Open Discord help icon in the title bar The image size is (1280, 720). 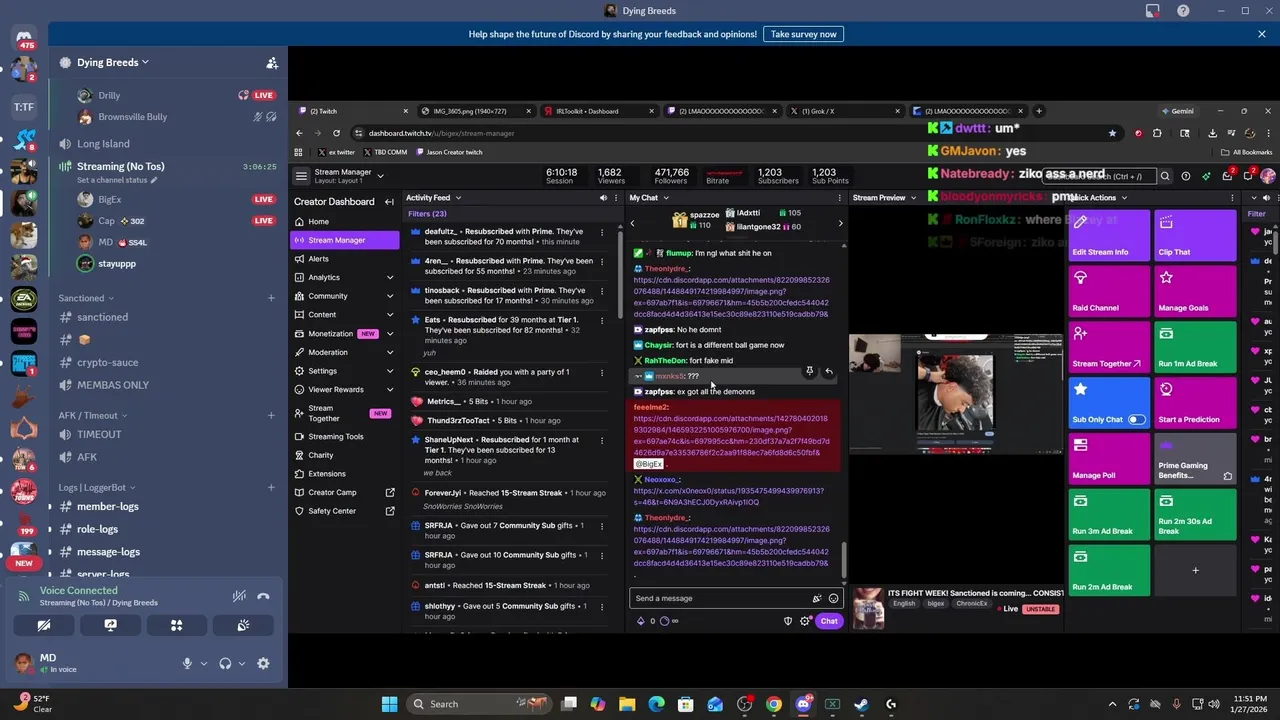pos(1183,11)
